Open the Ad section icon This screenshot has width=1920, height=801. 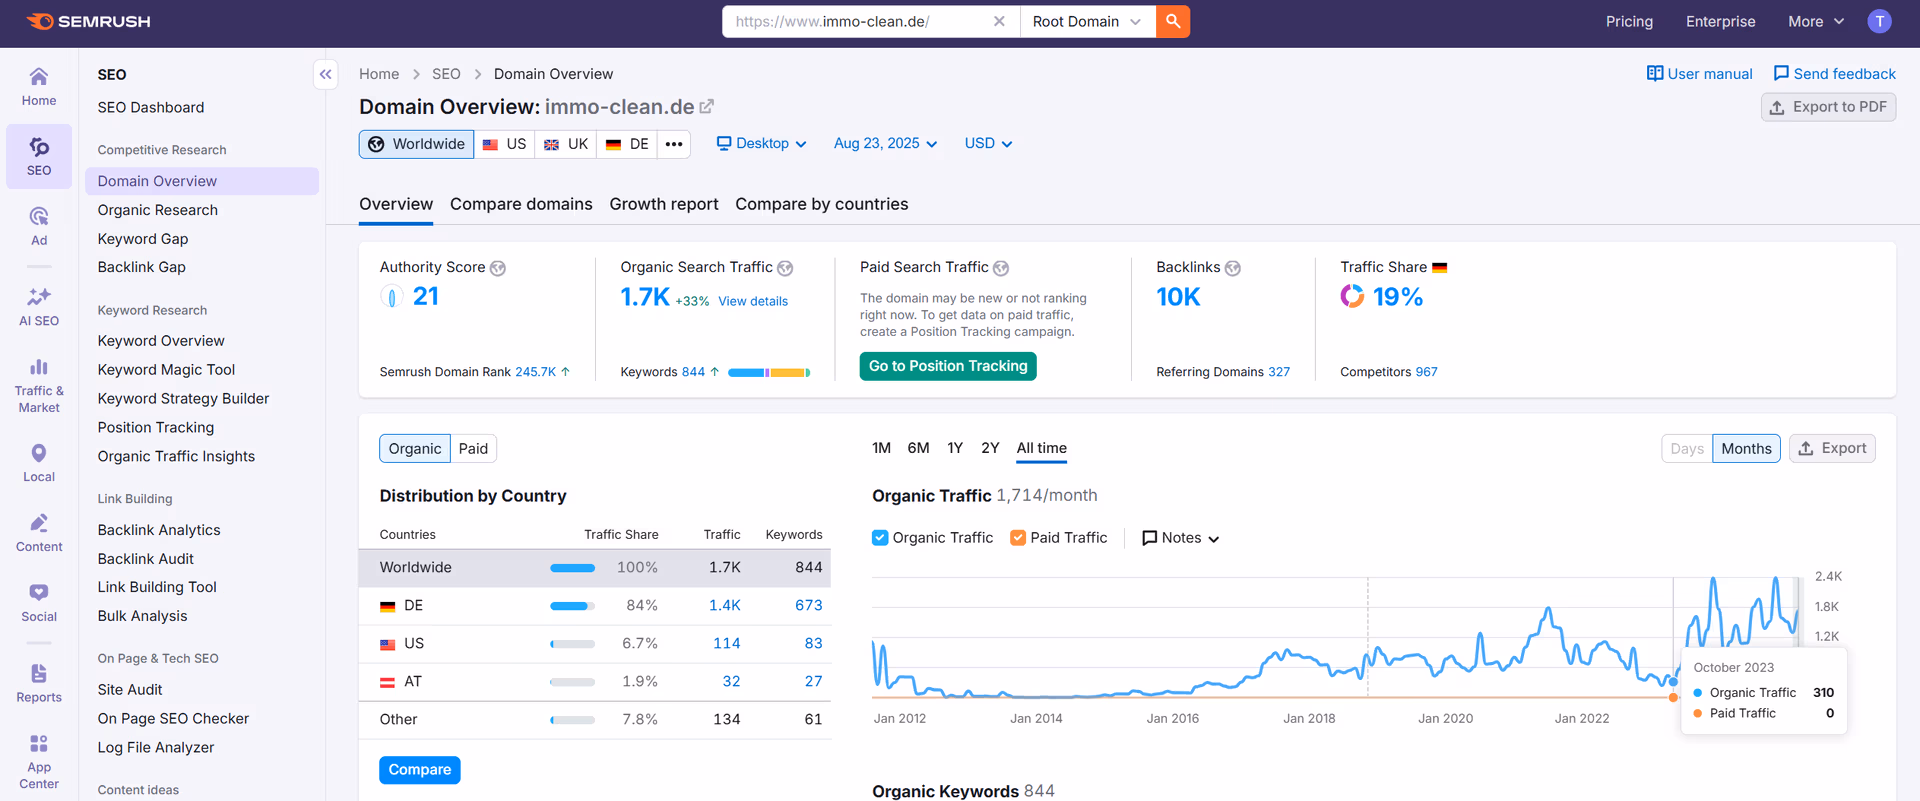coord(39,226)
